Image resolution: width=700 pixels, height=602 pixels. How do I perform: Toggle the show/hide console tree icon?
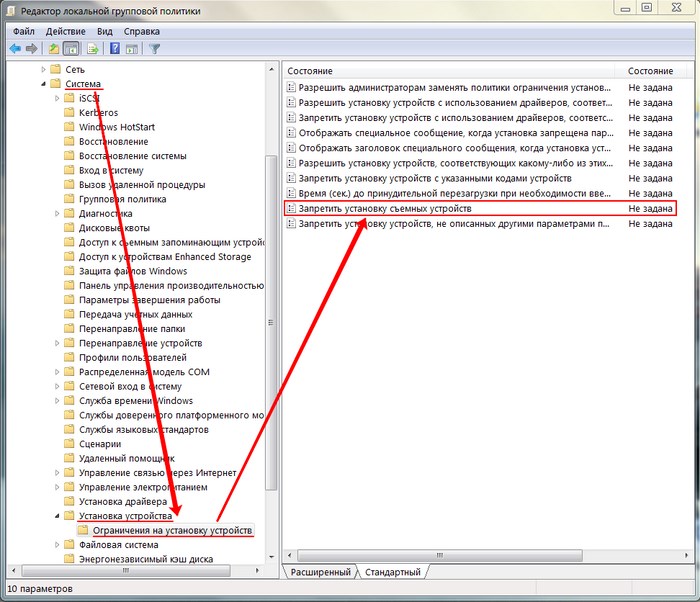click(72, 48)
